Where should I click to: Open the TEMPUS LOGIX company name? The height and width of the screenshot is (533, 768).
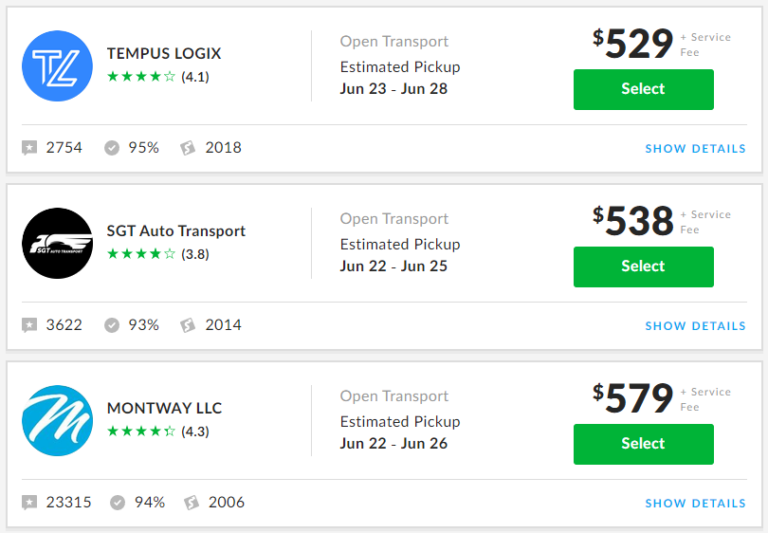point(164,53)
